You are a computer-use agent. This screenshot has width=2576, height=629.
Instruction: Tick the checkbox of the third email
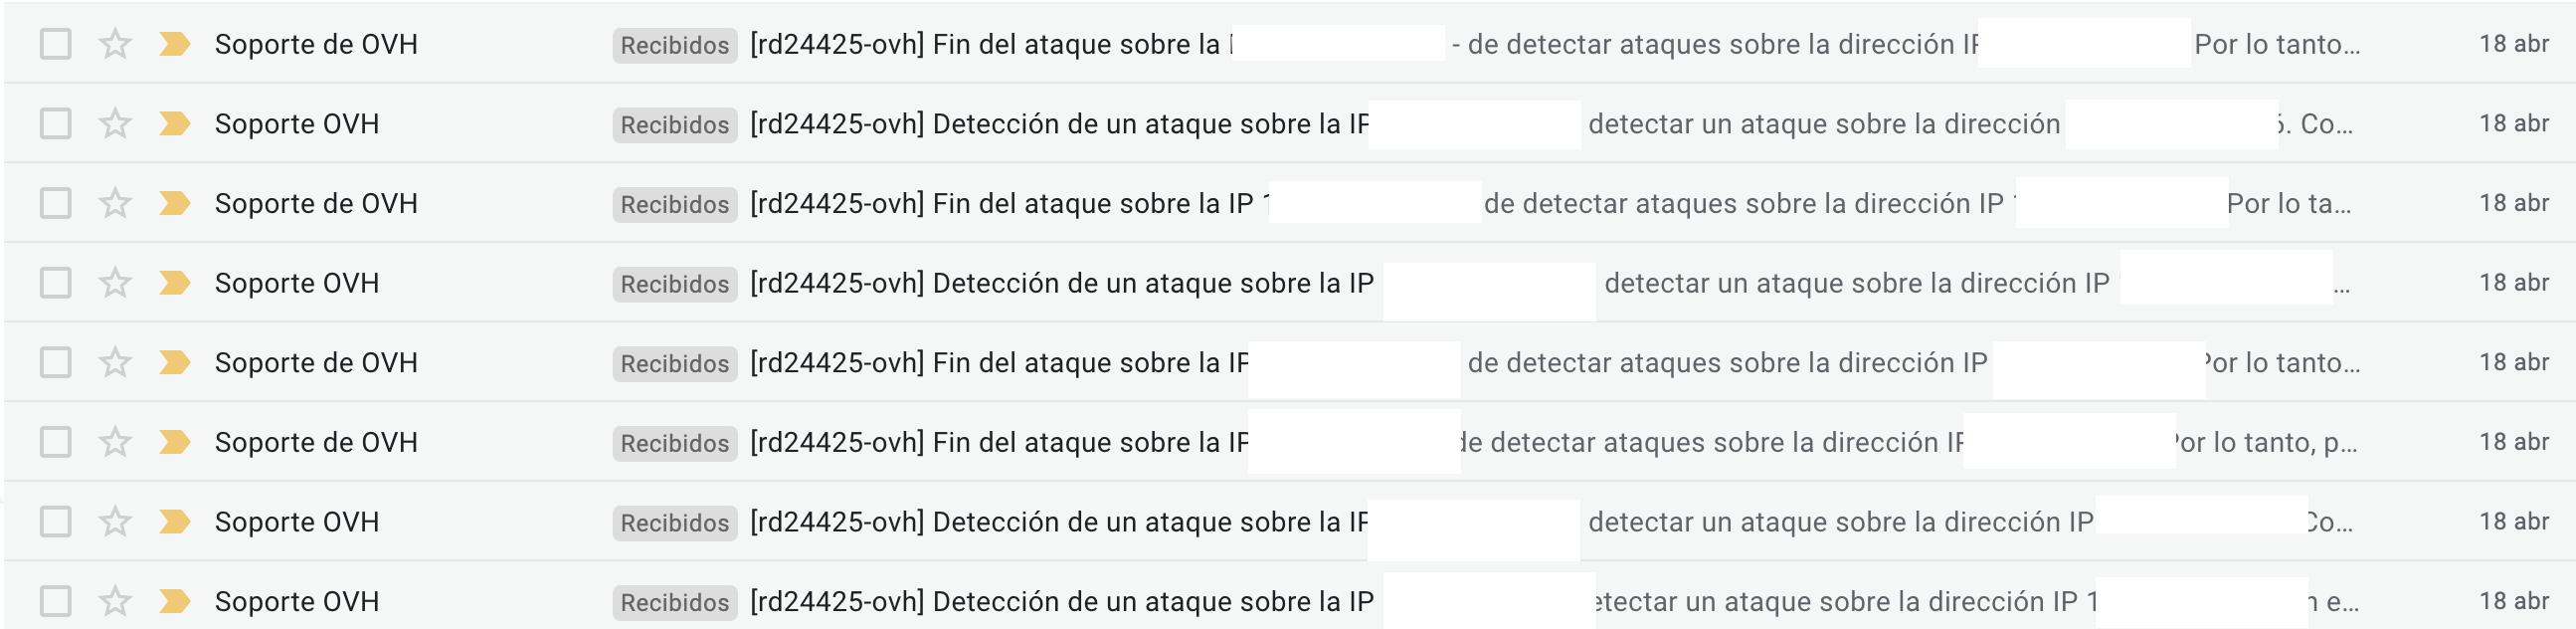click(56, 203)
